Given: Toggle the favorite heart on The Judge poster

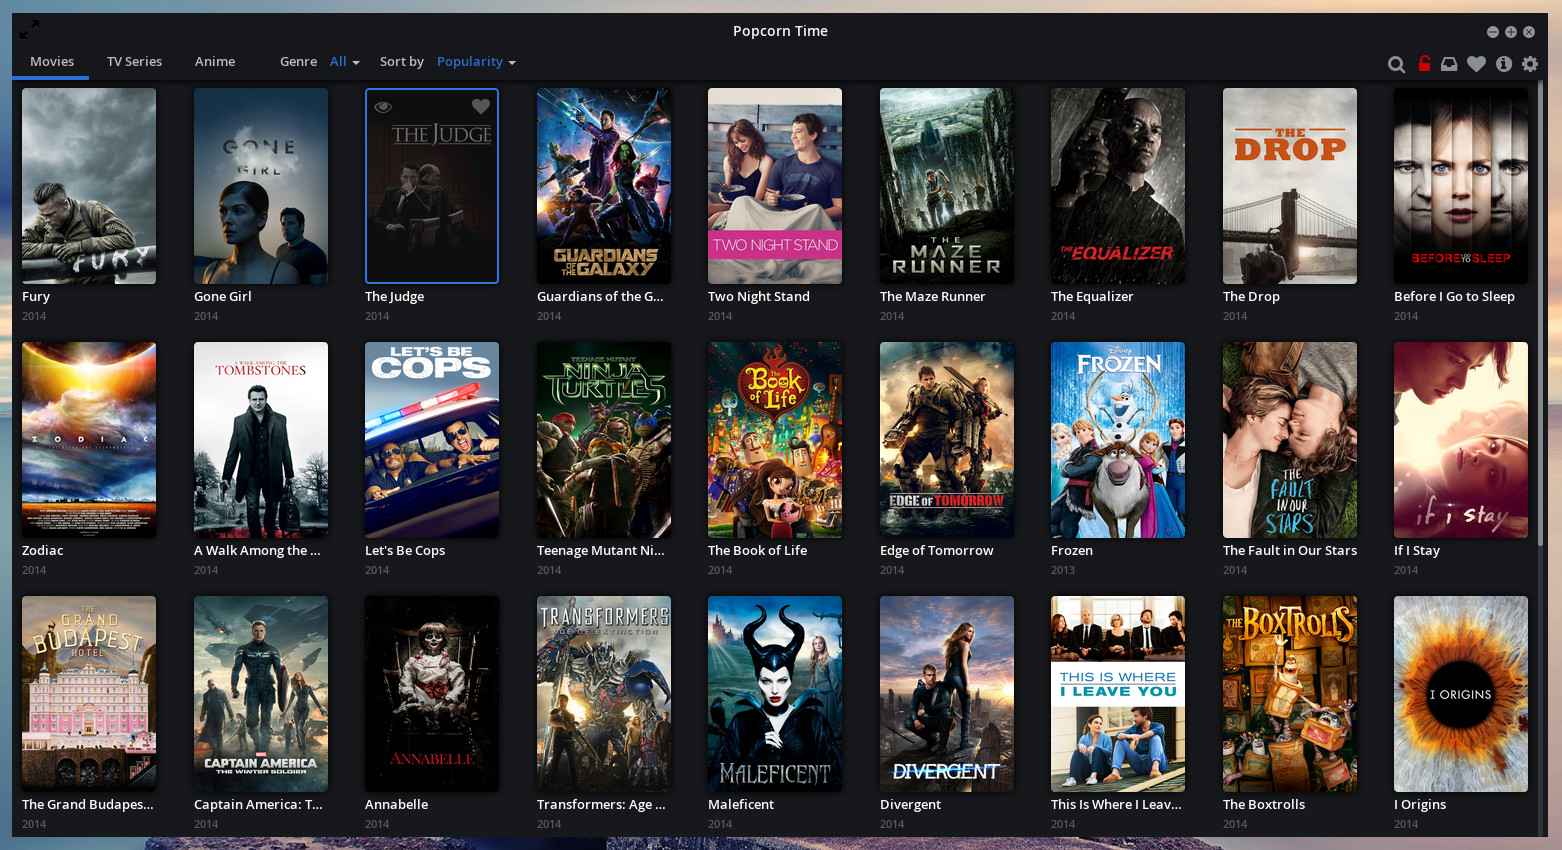Looking at the screenshot, I should pos(481,106).
